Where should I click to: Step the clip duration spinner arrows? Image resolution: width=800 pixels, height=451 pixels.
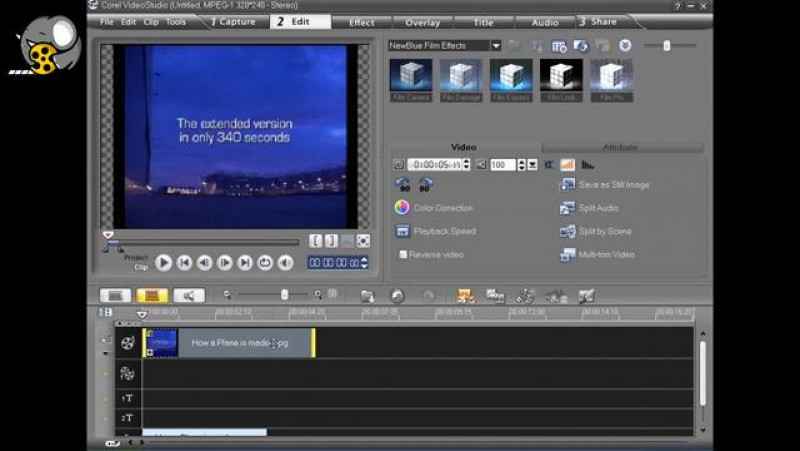click(x=466, y=164)
